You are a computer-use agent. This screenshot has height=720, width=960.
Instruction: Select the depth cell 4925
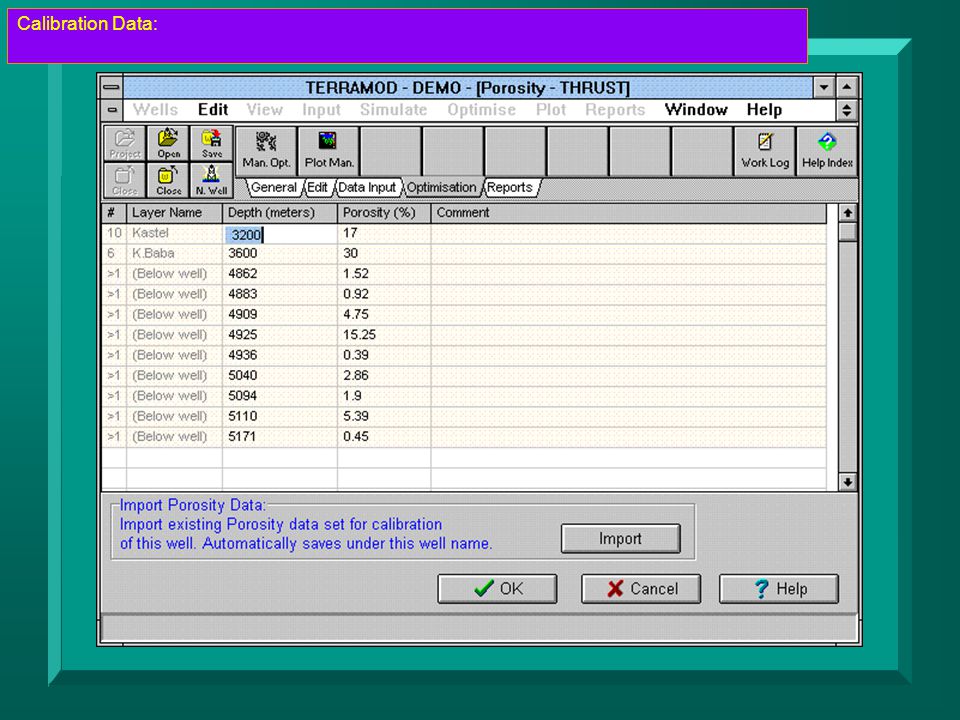point(280,335)
